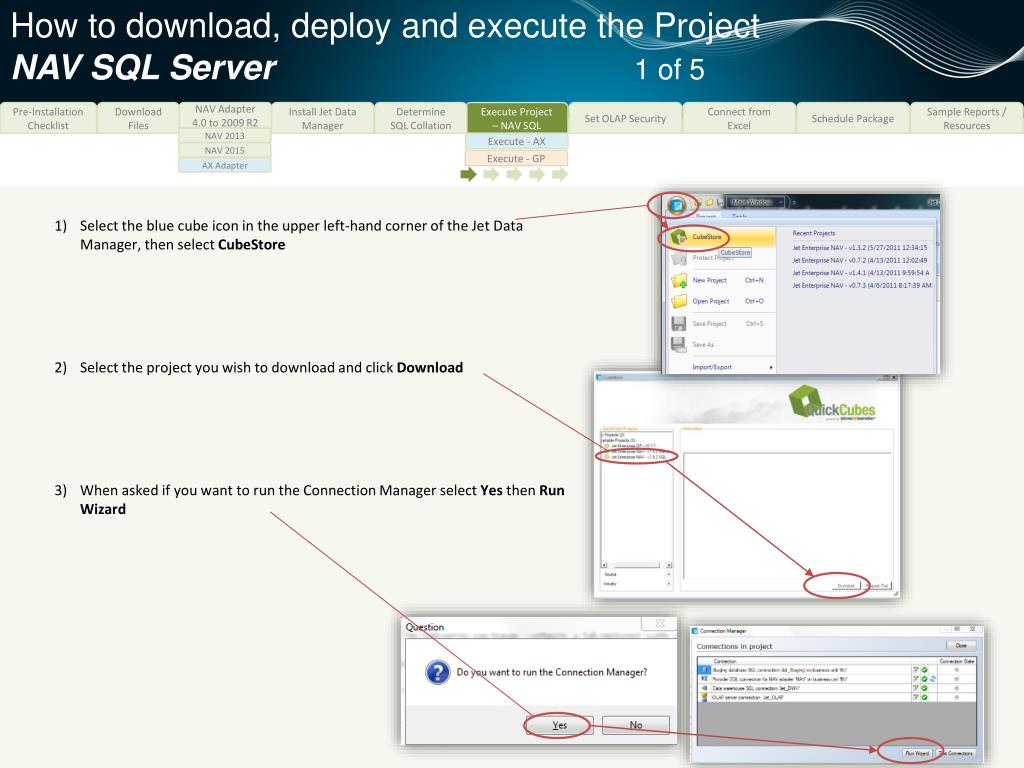Open the Determine SQL Collation tab
This screenshot has height=768, width=1024.
[x=421, y=118]
